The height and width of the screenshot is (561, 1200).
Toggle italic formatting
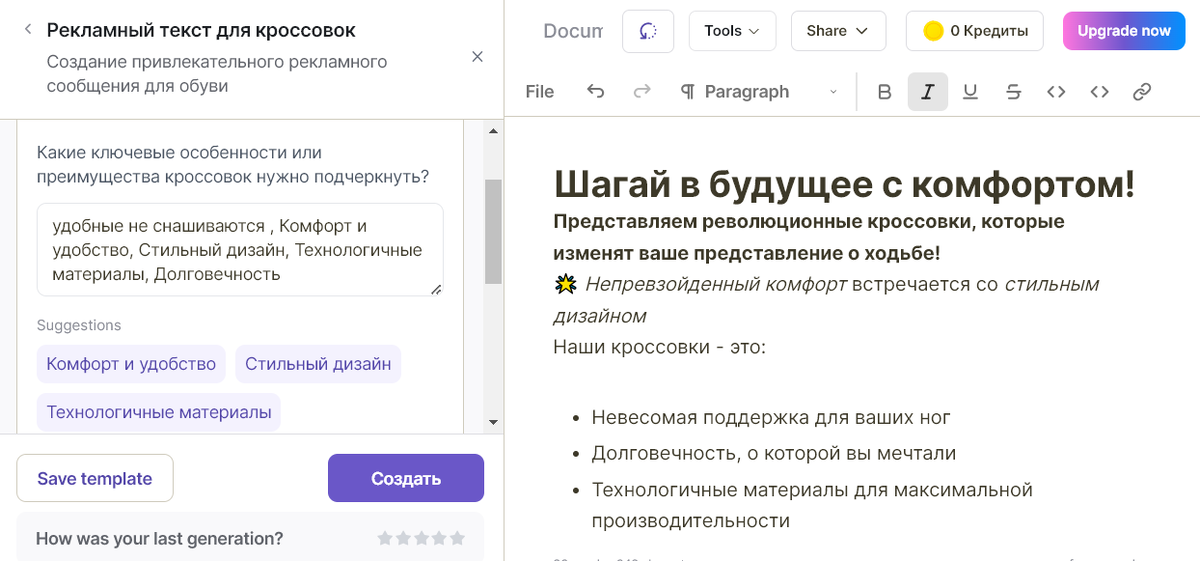pyautogui.click(x=928, y=92)
